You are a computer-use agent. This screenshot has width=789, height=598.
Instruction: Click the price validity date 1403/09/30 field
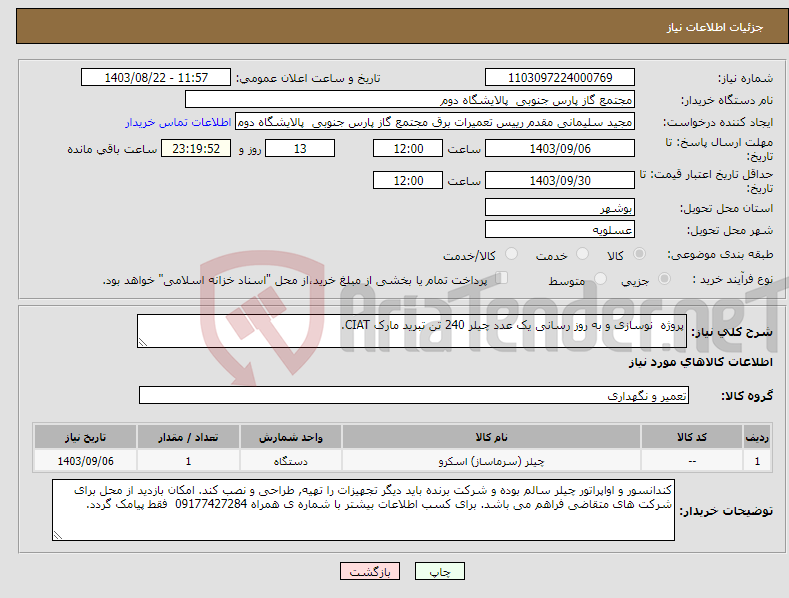[x=560, y=180]
